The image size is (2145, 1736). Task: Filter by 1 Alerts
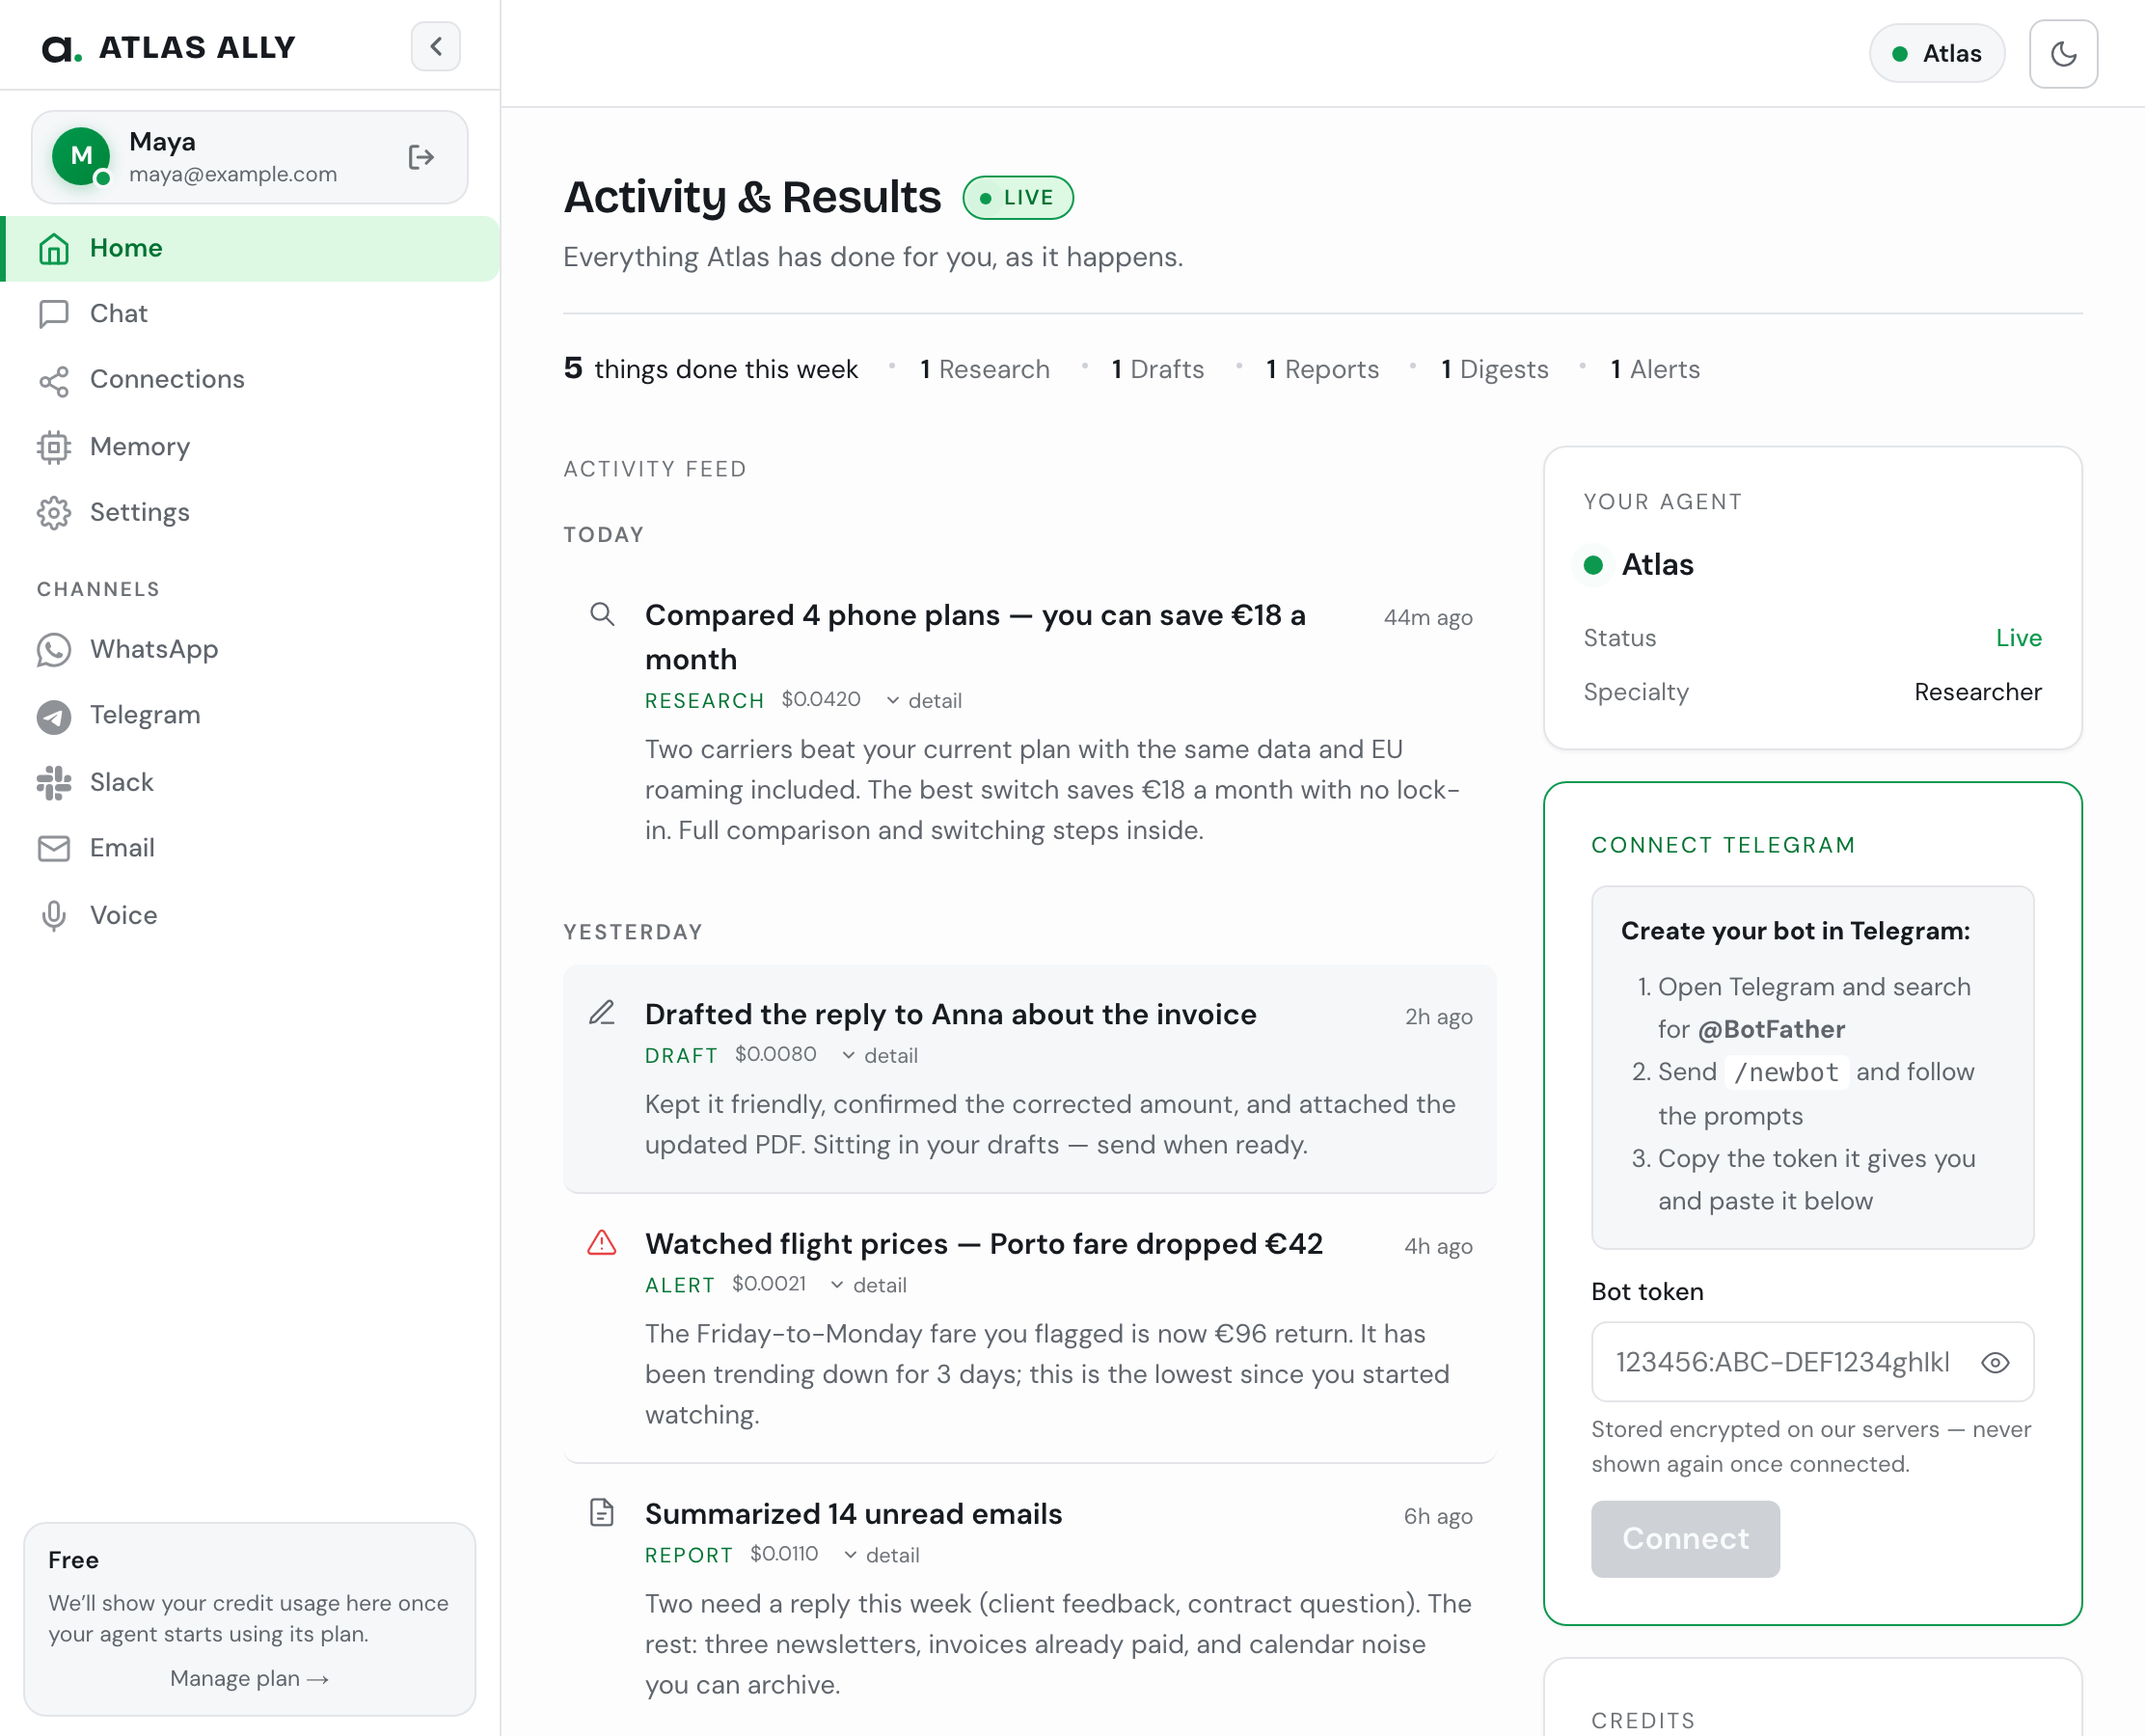(1655, 369)
